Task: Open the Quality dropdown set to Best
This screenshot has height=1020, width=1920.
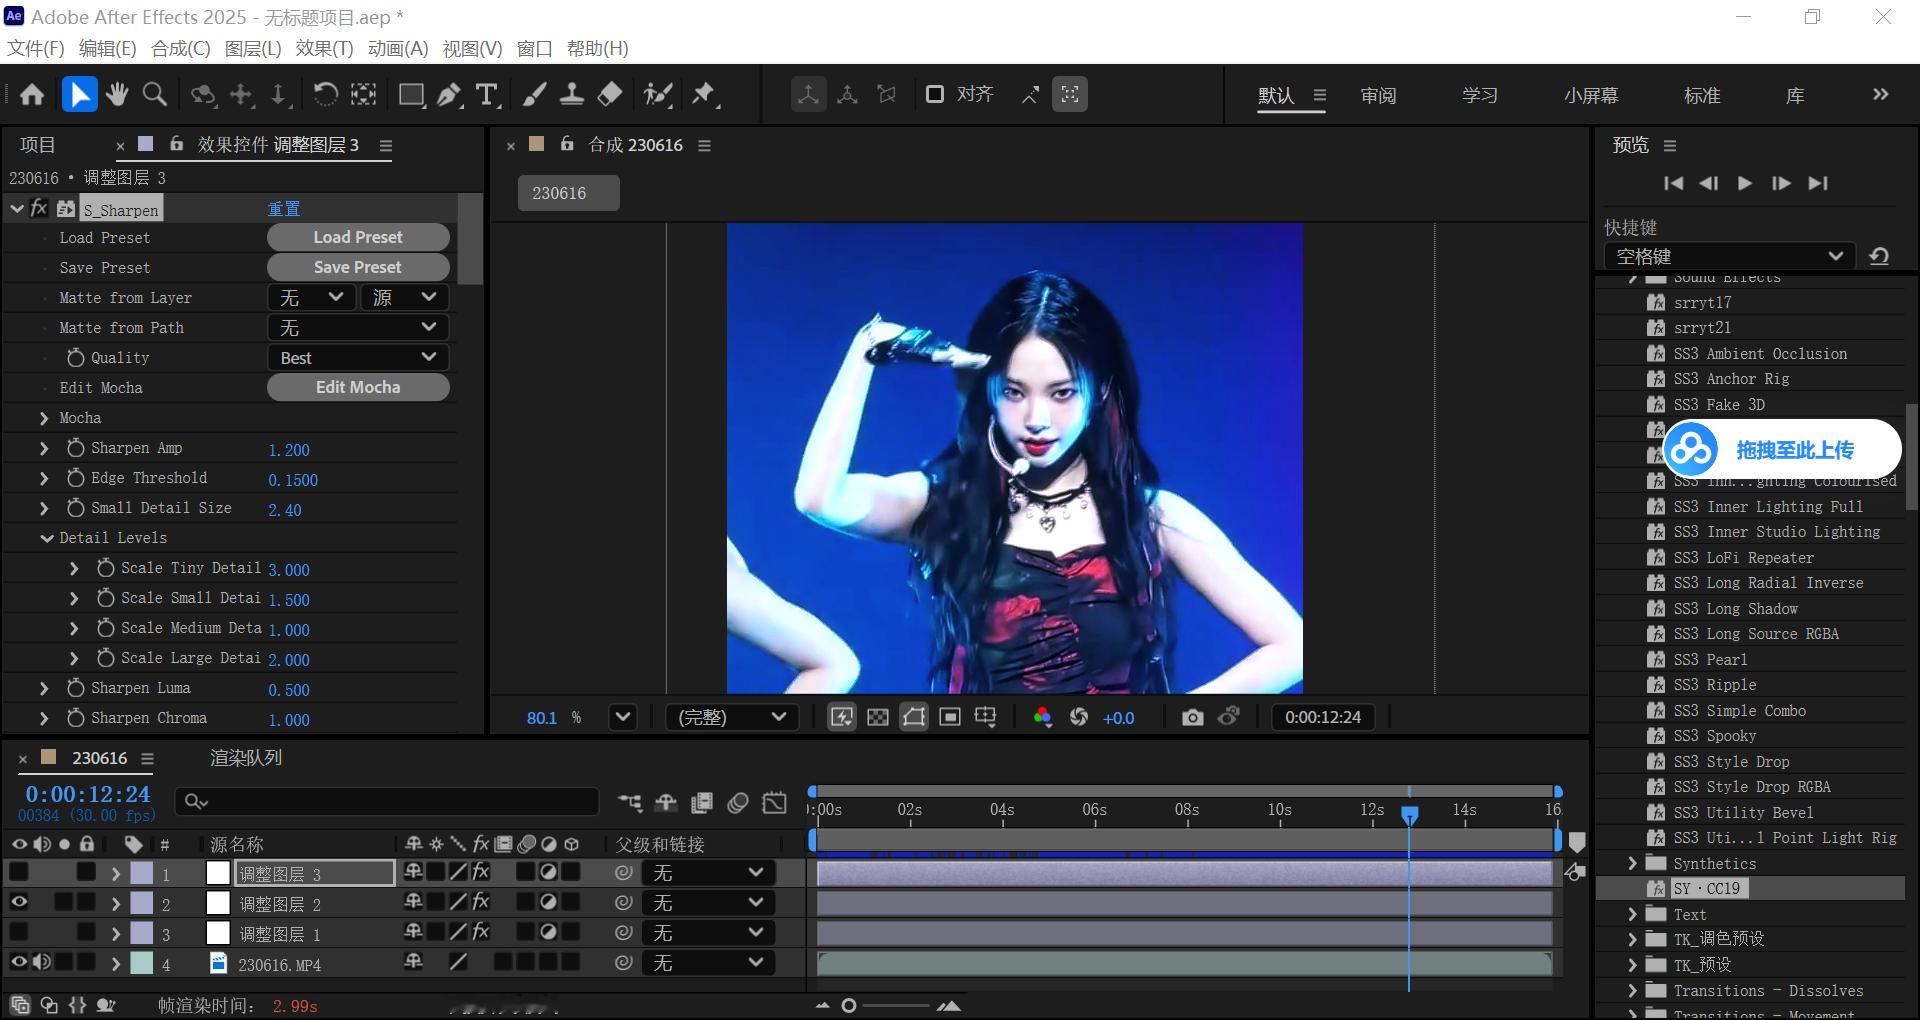Action: pyautogui.click(x=358, y=357)
